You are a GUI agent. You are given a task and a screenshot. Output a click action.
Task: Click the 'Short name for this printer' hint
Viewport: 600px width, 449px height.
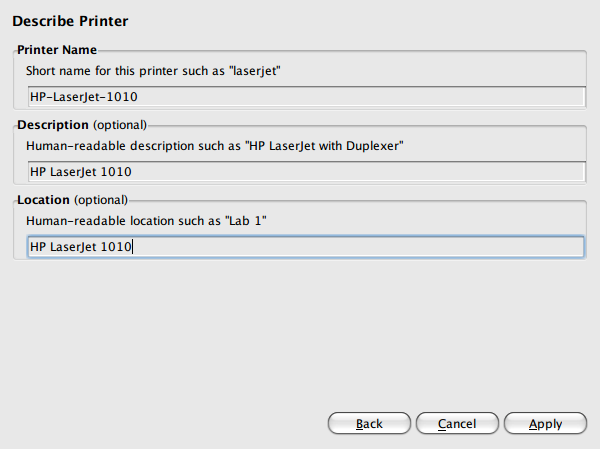tap(153, 71)
